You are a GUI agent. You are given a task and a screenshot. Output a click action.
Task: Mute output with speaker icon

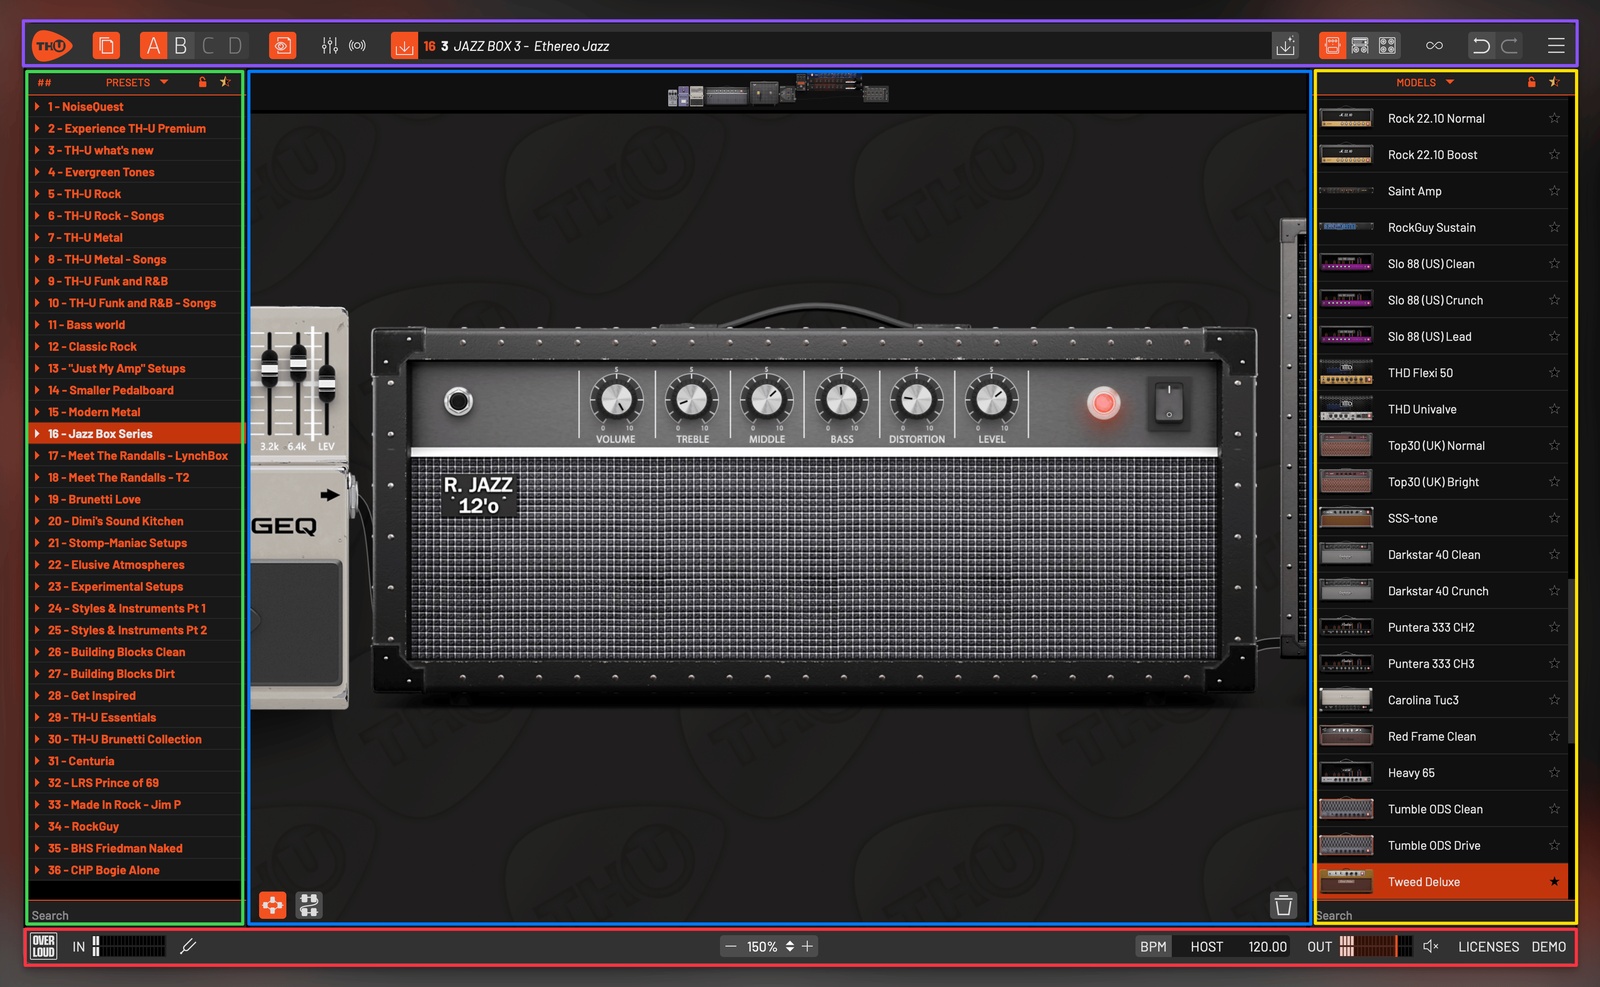click(x=1431, y=946)
